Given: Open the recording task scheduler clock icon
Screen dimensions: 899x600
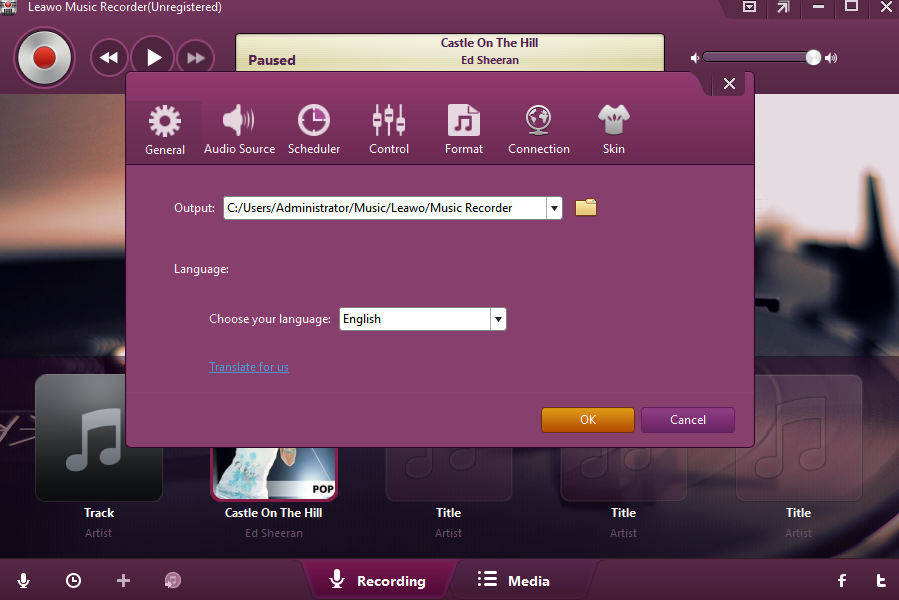Looking at the screenshot, I should pos(73,580).
